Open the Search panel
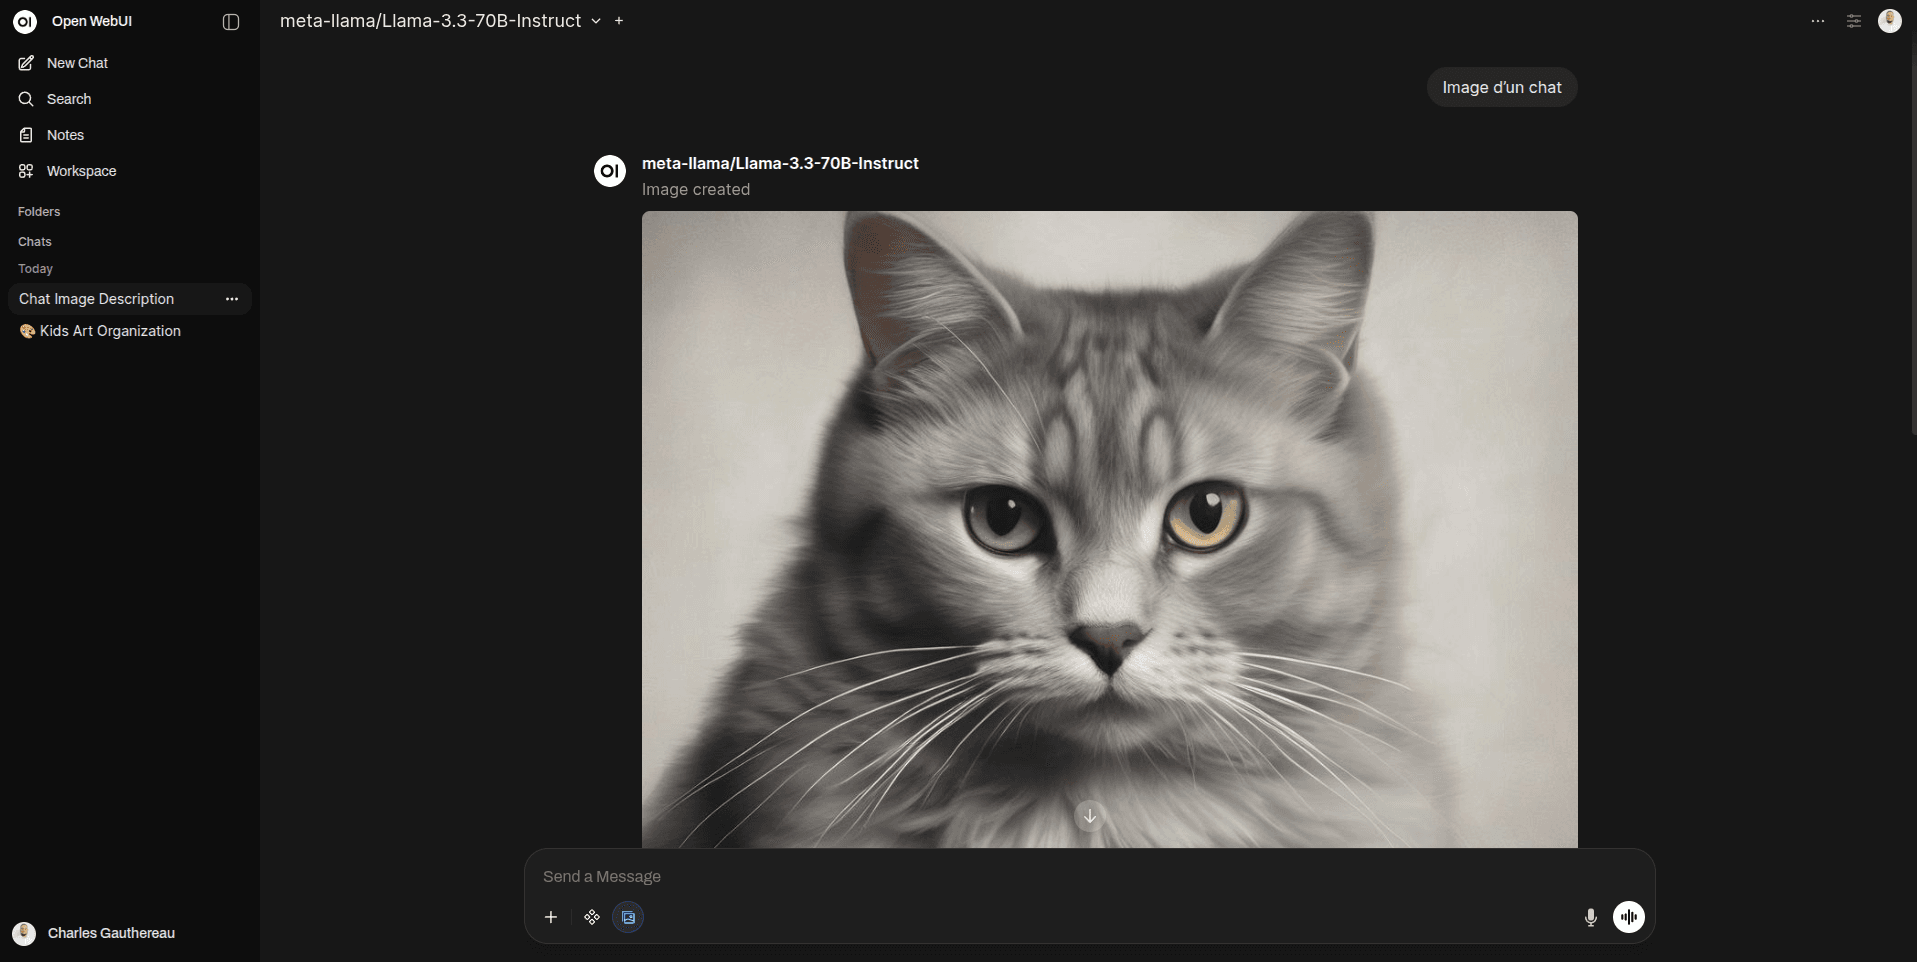The height and width of the screenshot is (962, 1917). 68,98
